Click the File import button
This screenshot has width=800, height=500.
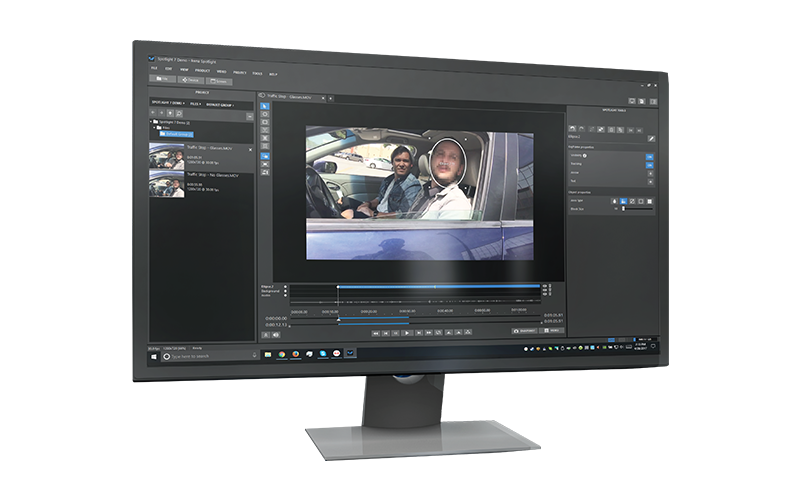(x=162, y=79)
